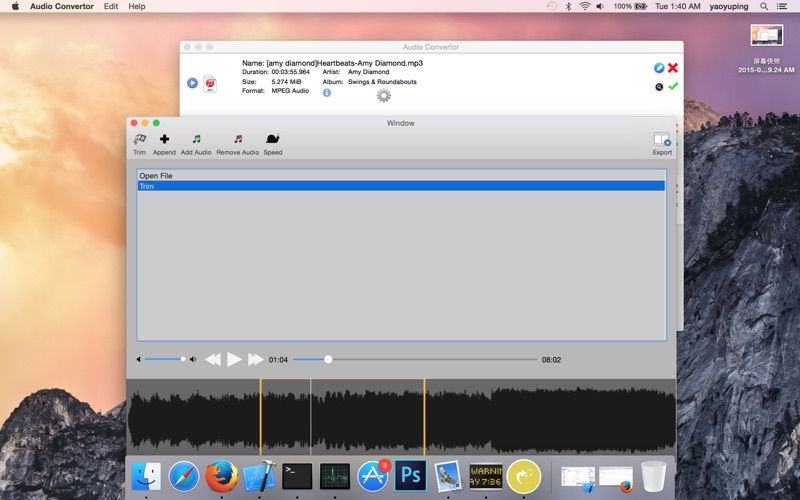The width and height of the screenshot is (800, 500).
Task: Click the yaoyuping user name in menu bar
Action: 729,6
